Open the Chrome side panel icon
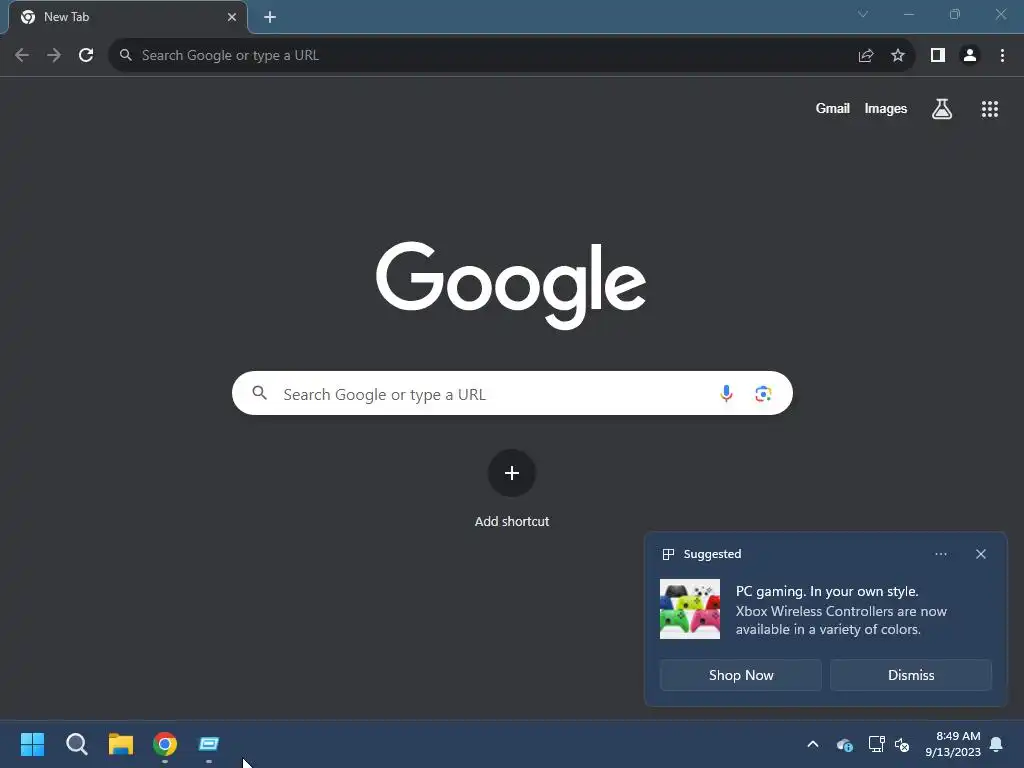The image size is (1024, 768). click(938, 56)
